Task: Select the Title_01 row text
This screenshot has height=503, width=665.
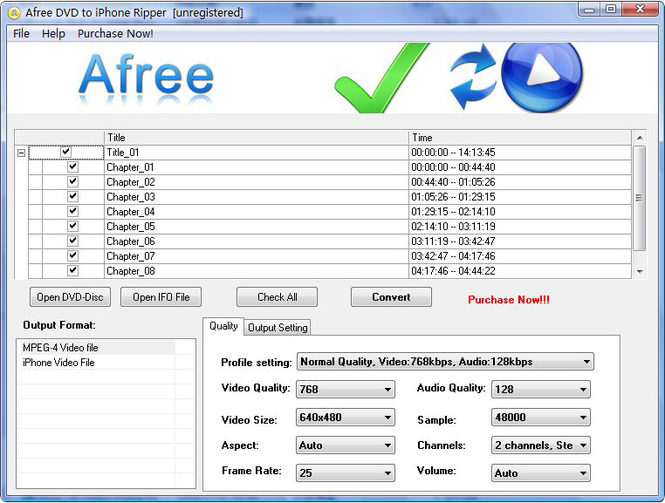Action: 123,152
